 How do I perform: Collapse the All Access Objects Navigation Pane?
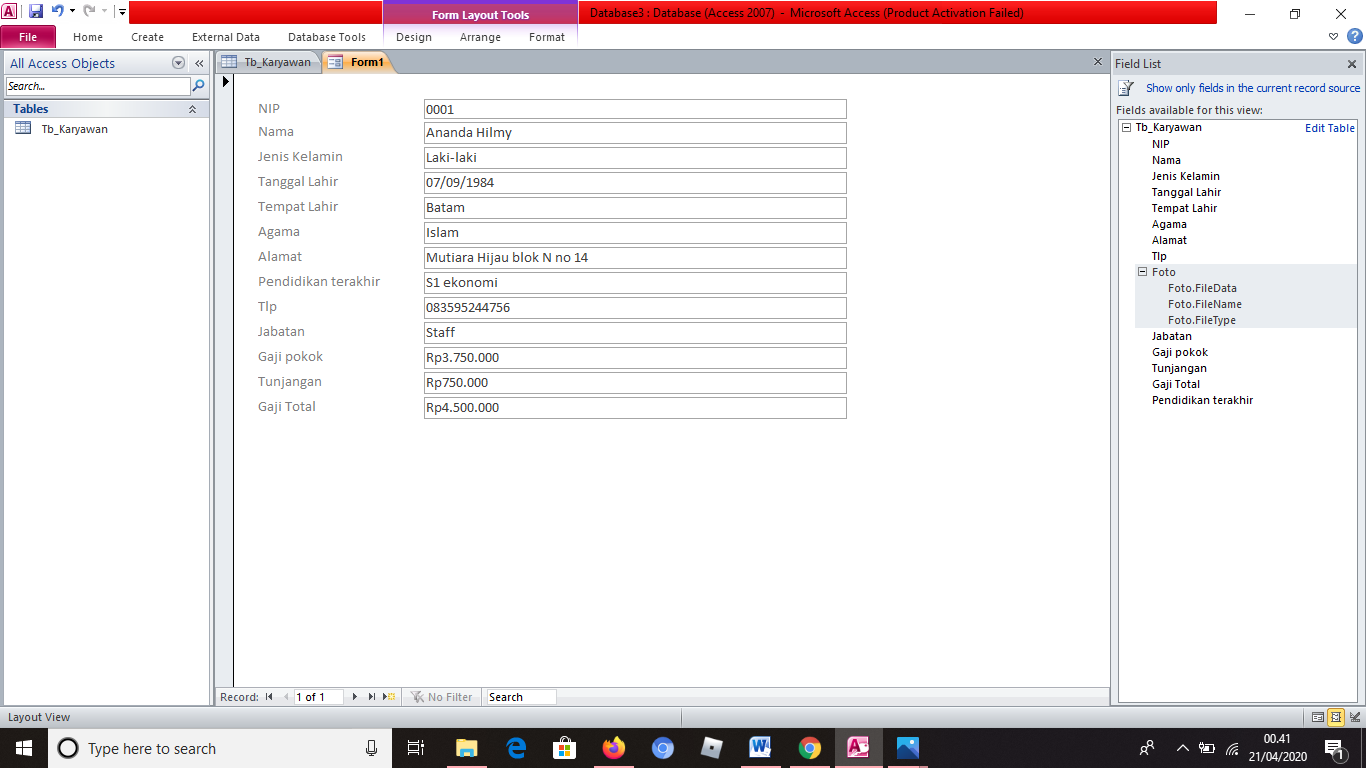pos(198,62)
